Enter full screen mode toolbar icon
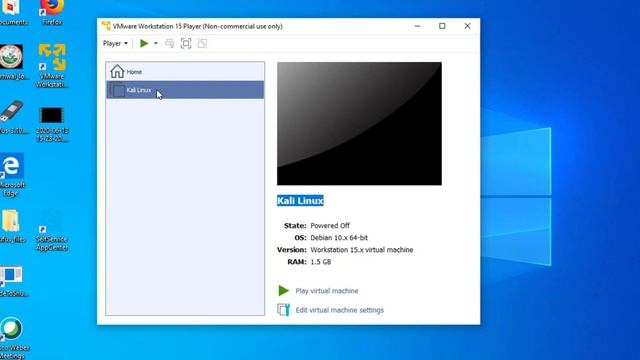Viewport: 640px width, 360px height. [x=186, y=43]
